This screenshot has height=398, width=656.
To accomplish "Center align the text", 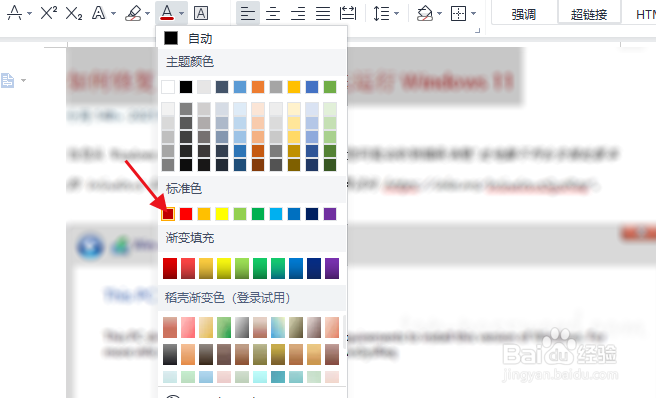I will 273,14.
